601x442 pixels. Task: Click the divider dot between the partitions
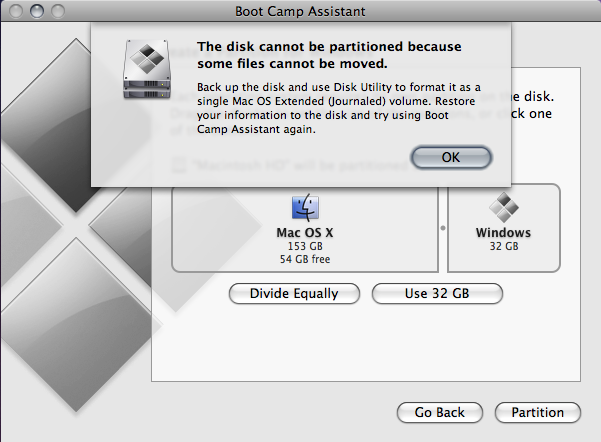443,228
